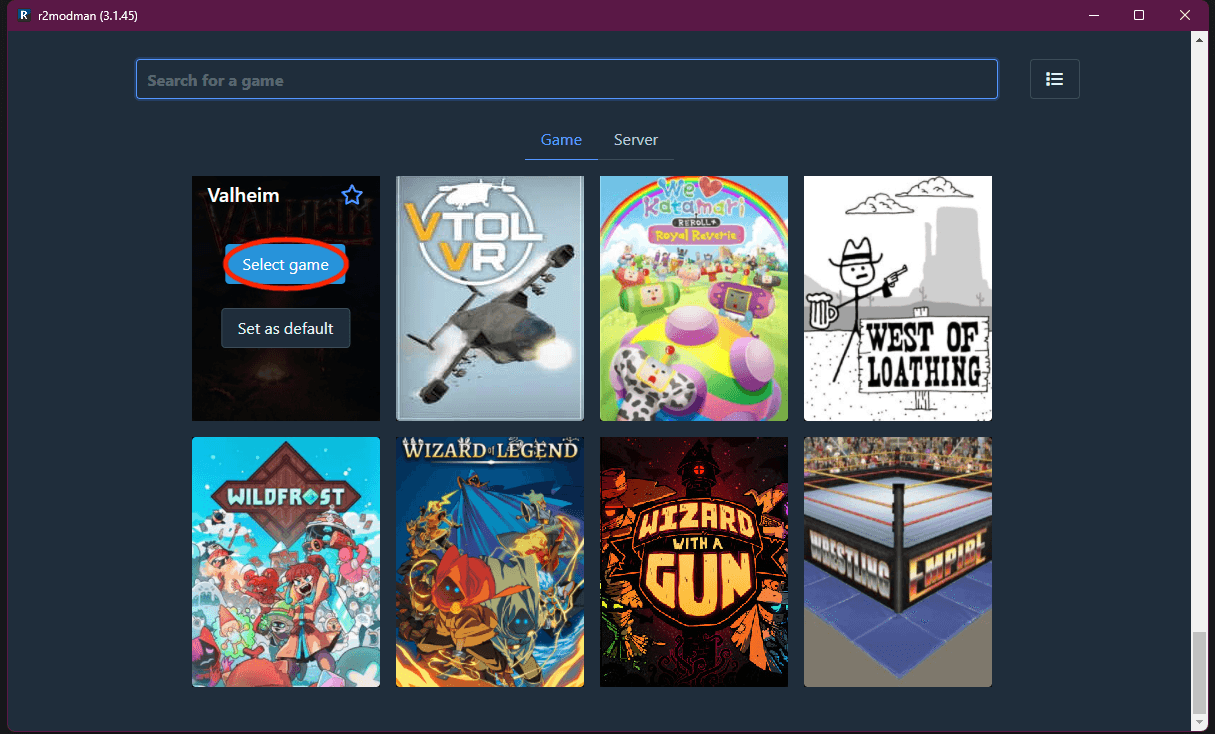Click the vertical scrollbar thumb
This screenshot has width=1215, height=734.
click(x=1200, y=672)
